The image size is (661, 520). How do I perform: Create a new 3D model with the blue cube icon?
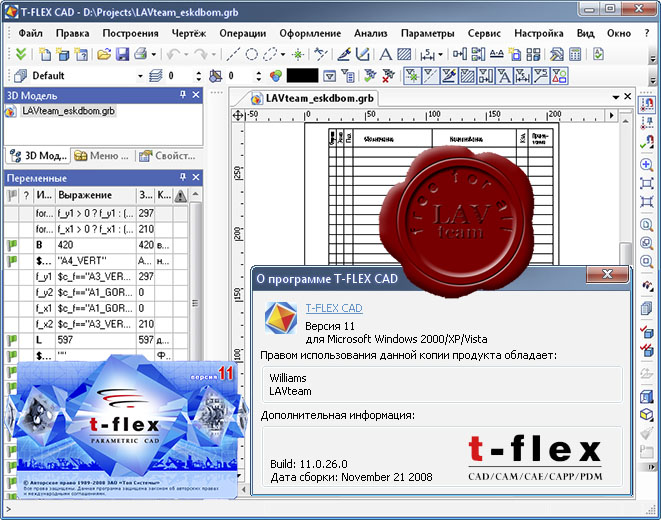pyautogui.click(x=63, y=54)
